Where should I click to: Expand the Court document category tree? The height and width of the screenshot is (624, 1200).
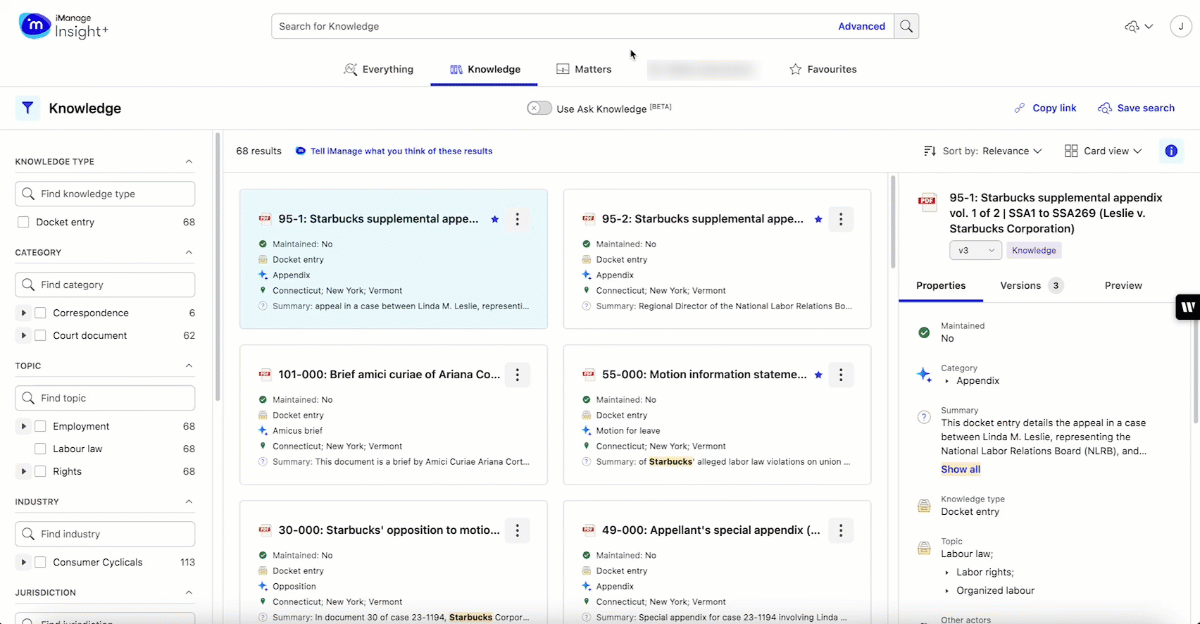point(23,336)
